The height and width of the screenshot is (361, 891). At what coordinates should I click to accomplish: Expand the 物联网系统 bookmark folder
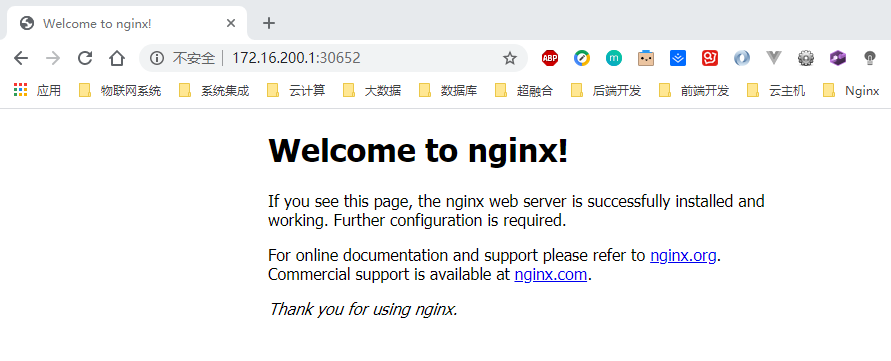pyautogui.click(x=120, y=90)
